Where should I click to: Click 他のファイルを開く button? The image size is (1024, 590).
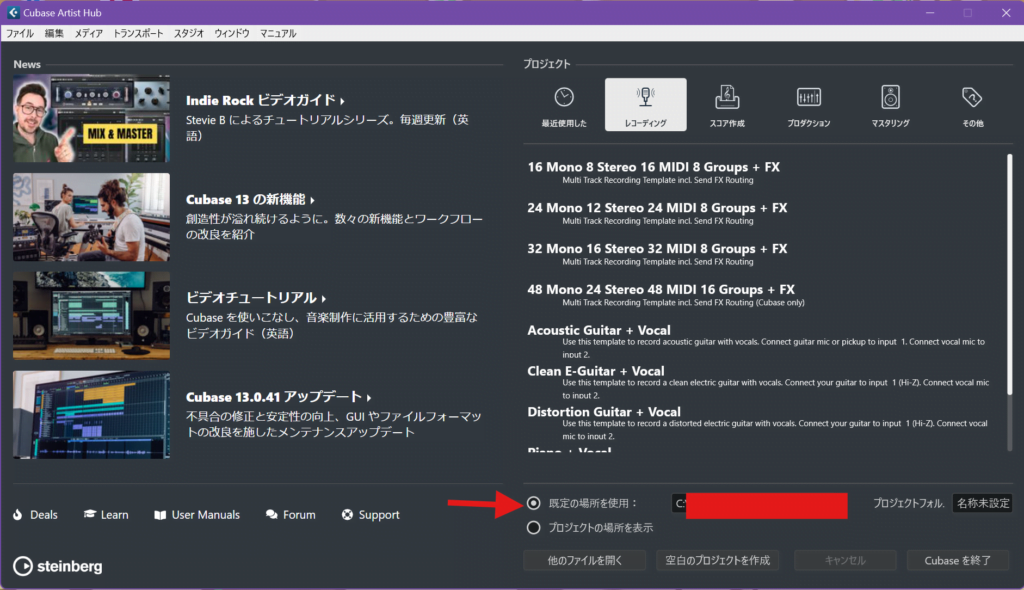pos(584,560)
